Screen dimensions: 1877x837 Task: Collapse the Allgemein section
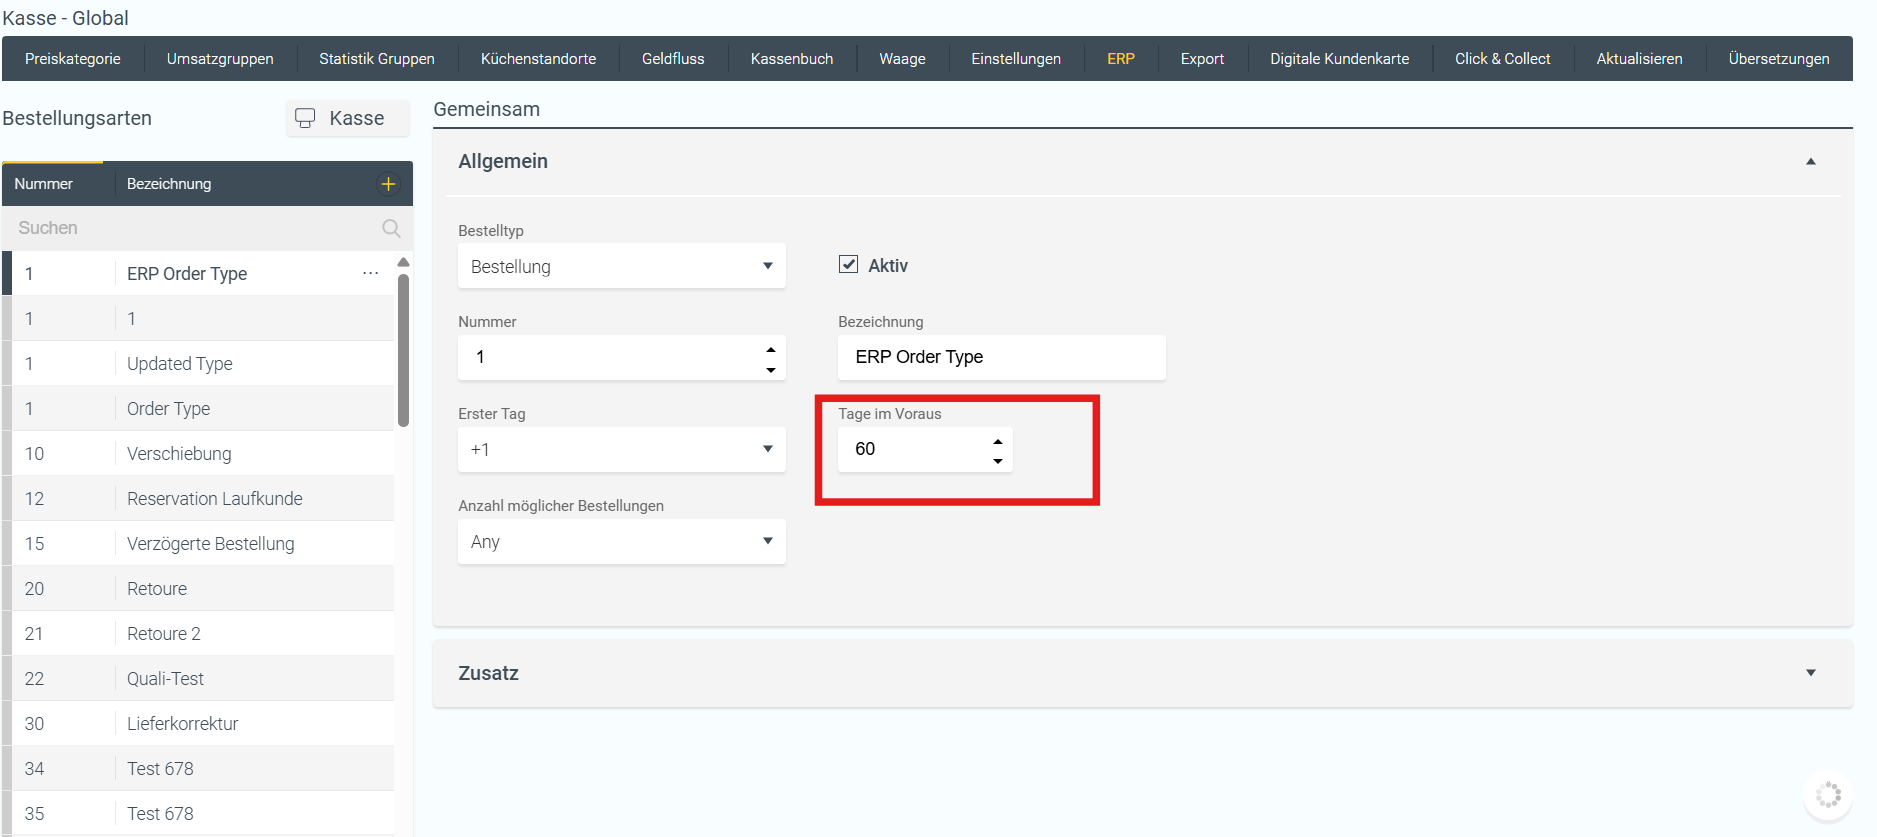click(1810, 161)
